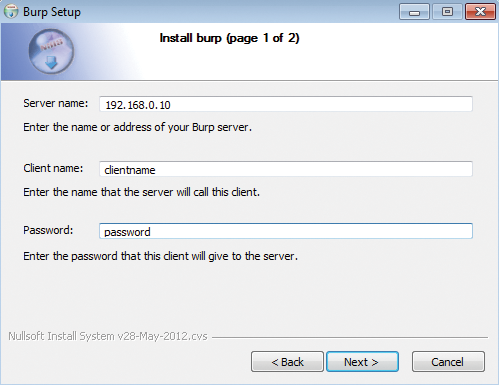
Task: Focus the Client name input field
Action: point(286,169)
